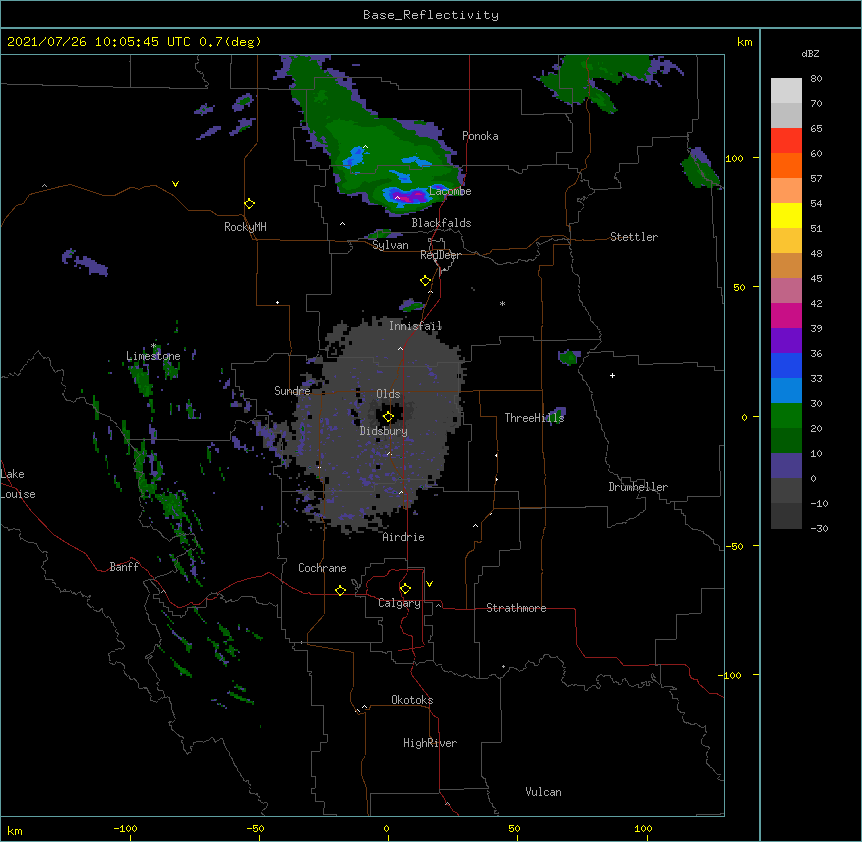Click the -100 tick on bottom axis

coord(125,829)
